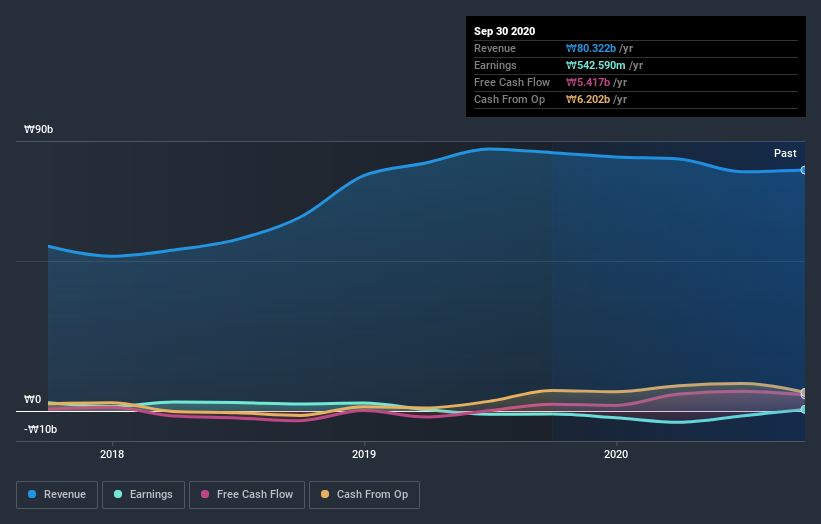Click the Sep 30 2020 tooltip date
Viewport: 821px width, 524px height.
point(504,31)
